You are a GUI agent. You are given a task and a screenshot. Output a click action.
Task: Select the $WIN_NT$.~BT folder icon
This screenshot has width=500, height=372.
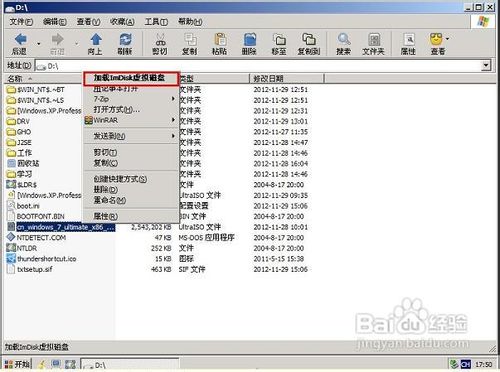11,89
